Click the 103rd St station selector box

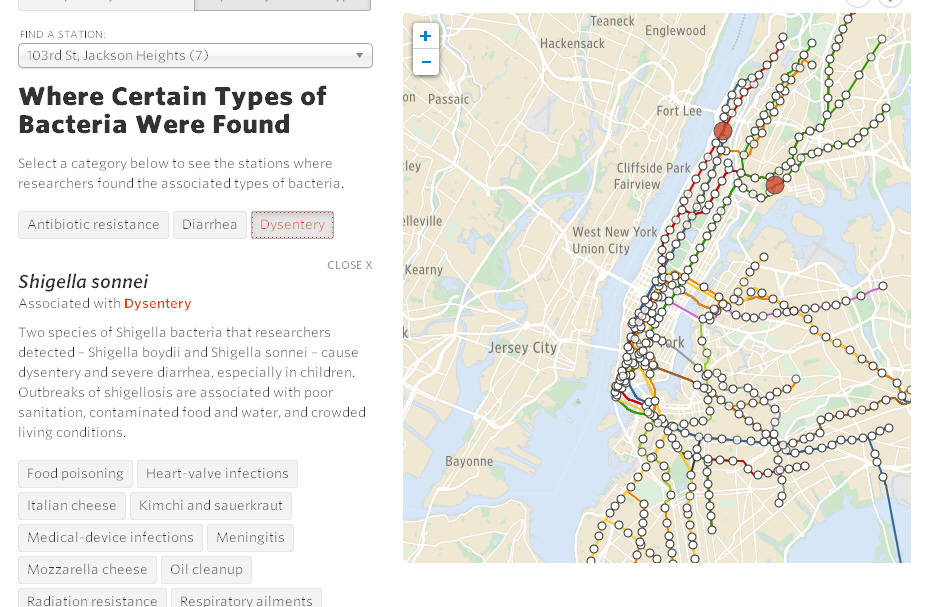[196, 56]
